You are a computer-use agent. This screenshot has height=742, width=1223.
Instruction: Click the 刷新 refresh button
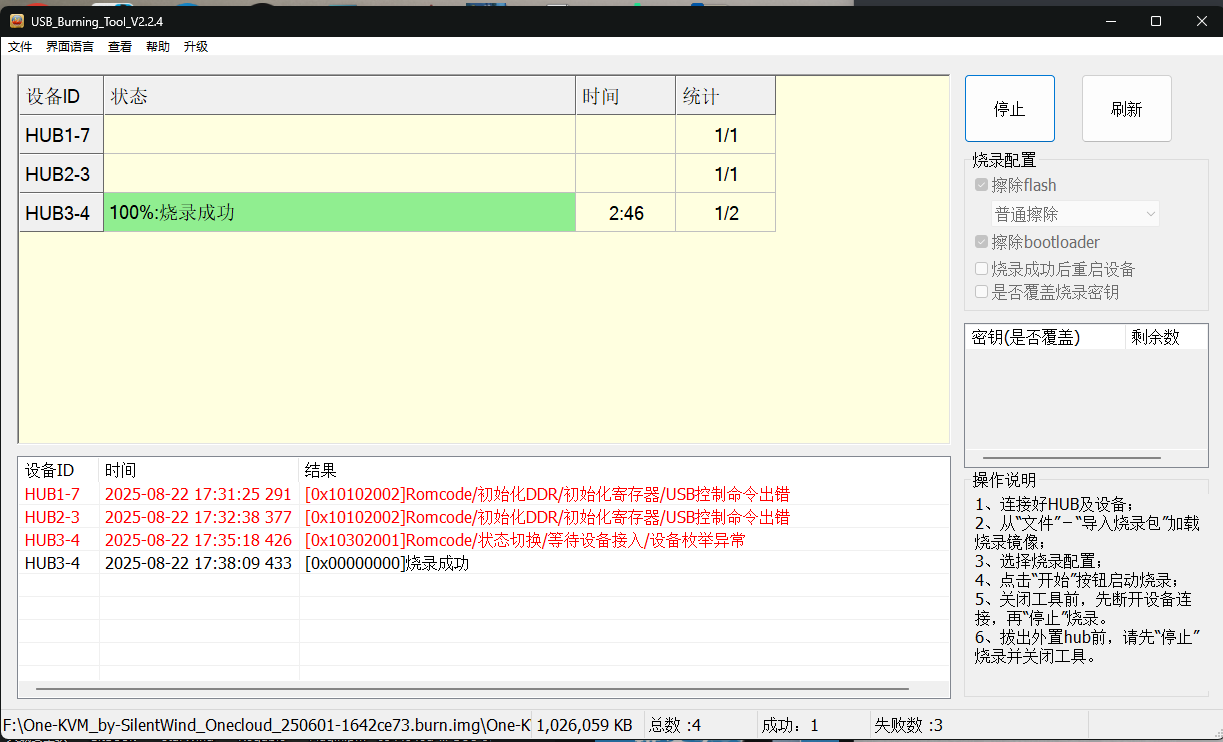click(x=1126, y=108)
